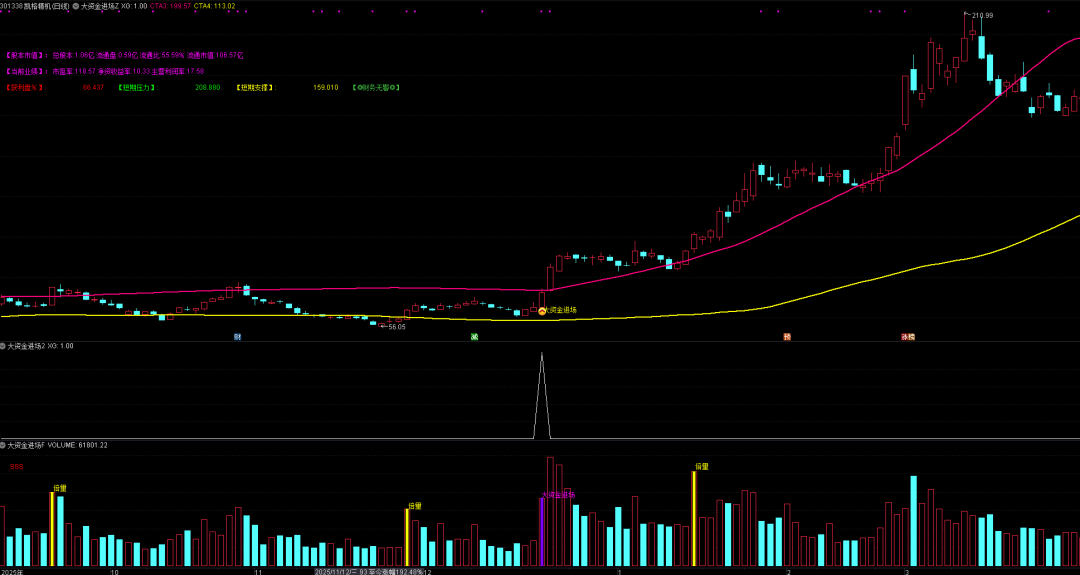Click the main chart indicator settings circle icon
The height and width of the screenshot is (575, 1080).
coord(77,6)
